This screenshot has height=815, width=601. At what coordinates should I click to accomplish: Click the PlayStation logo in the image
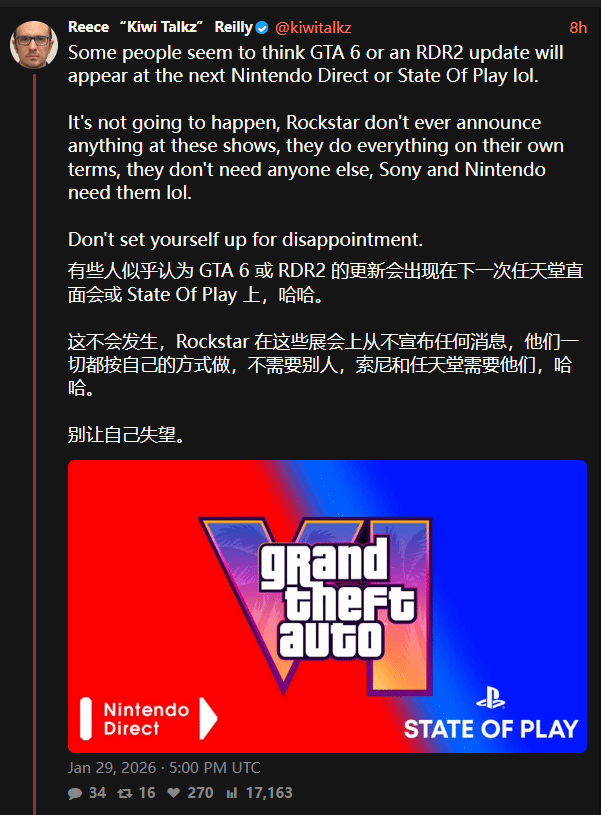tap(491, 698)
